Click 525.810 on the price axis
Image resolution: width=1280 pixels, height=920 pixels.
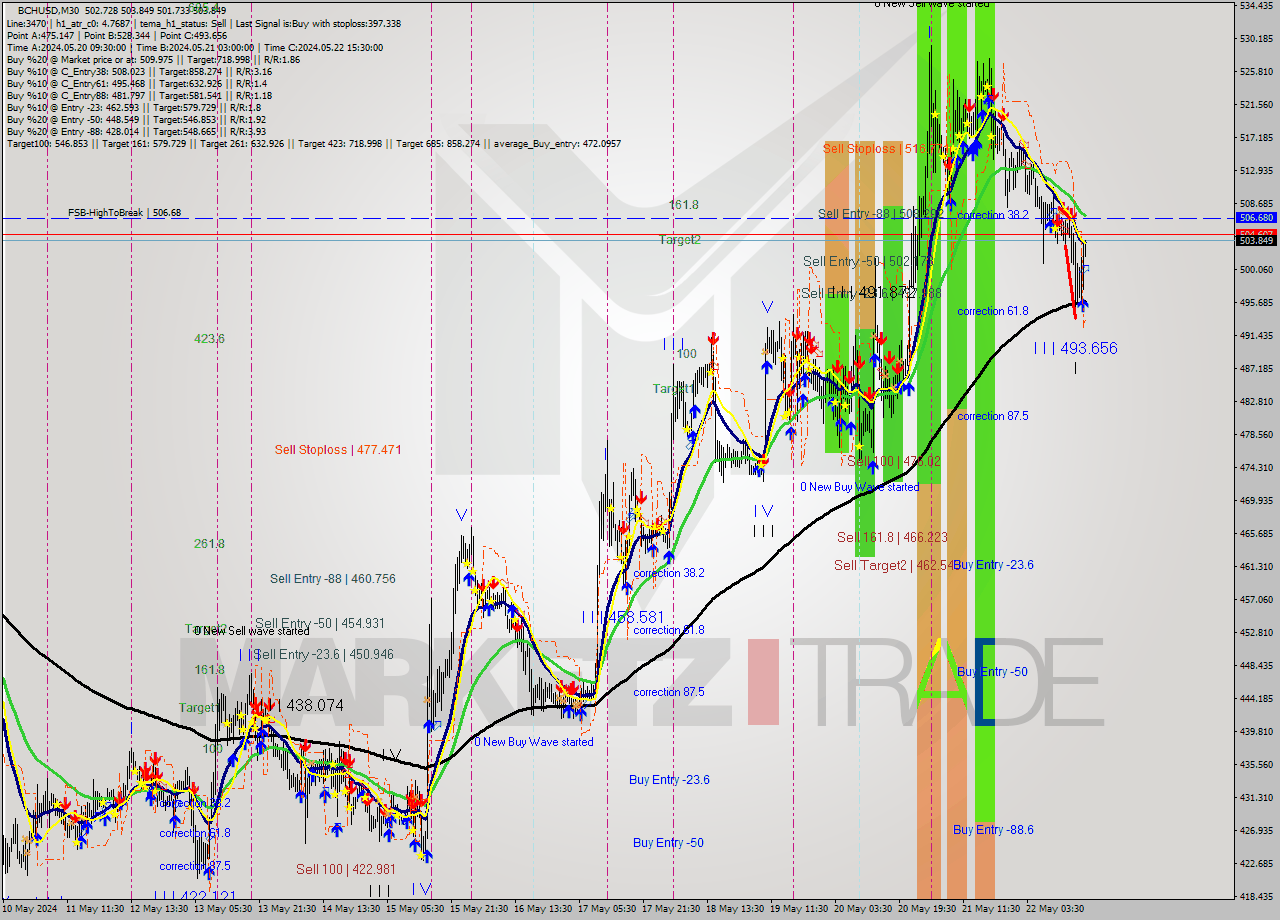[1256, 71]
